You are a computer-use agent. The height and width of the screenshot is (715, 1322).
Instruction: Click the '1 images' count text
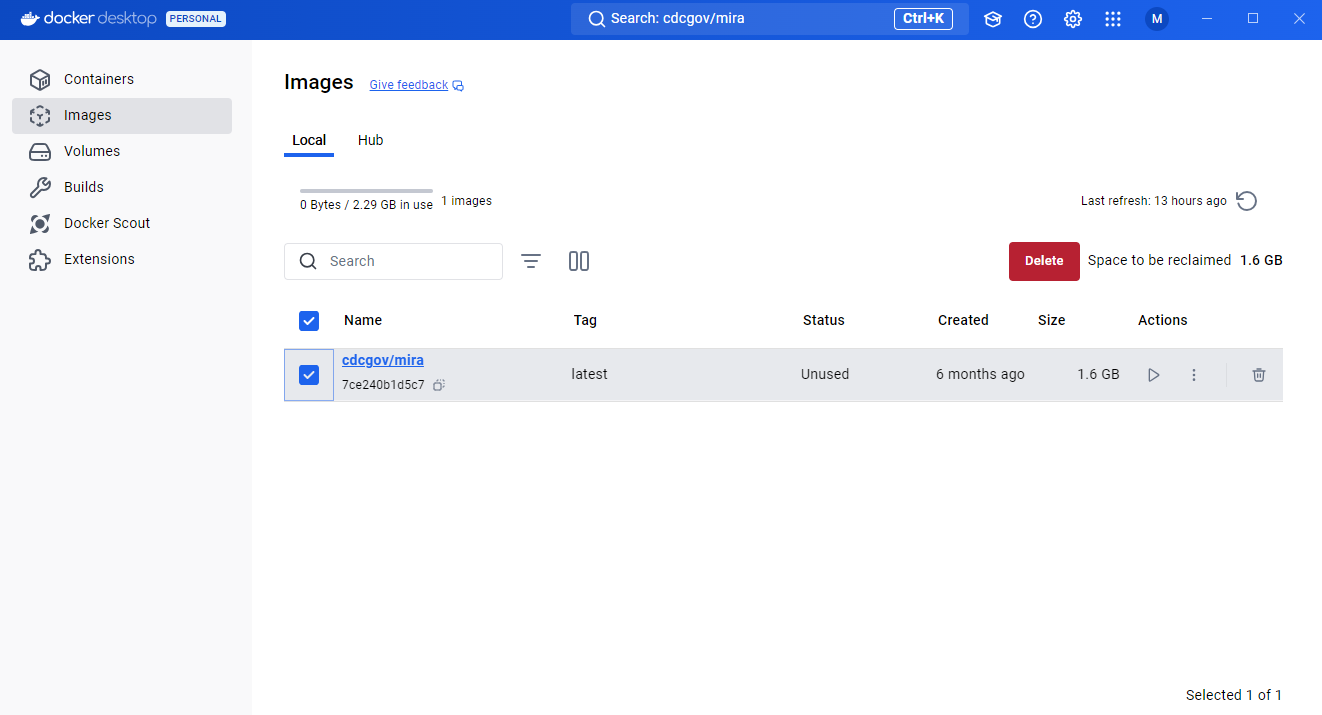(466, 201)
